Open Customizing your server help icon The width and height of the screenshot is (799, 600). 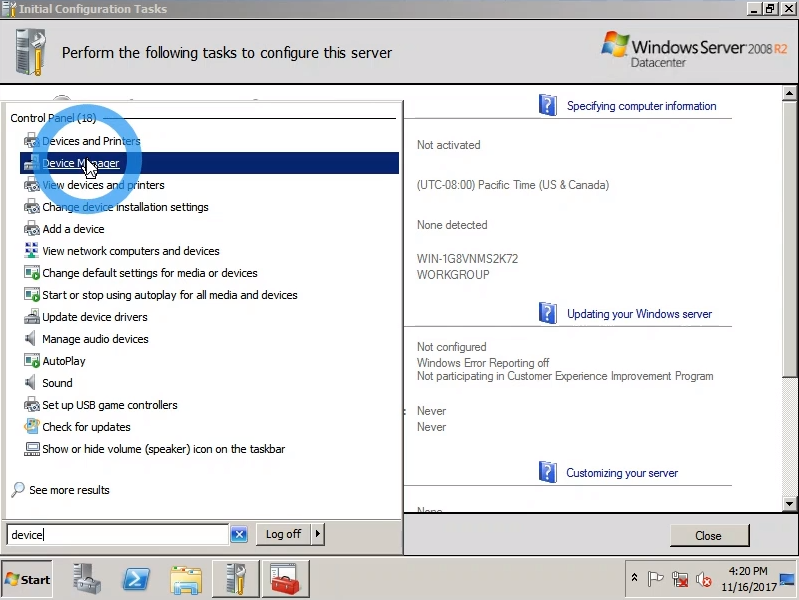(x=547, y=472)
